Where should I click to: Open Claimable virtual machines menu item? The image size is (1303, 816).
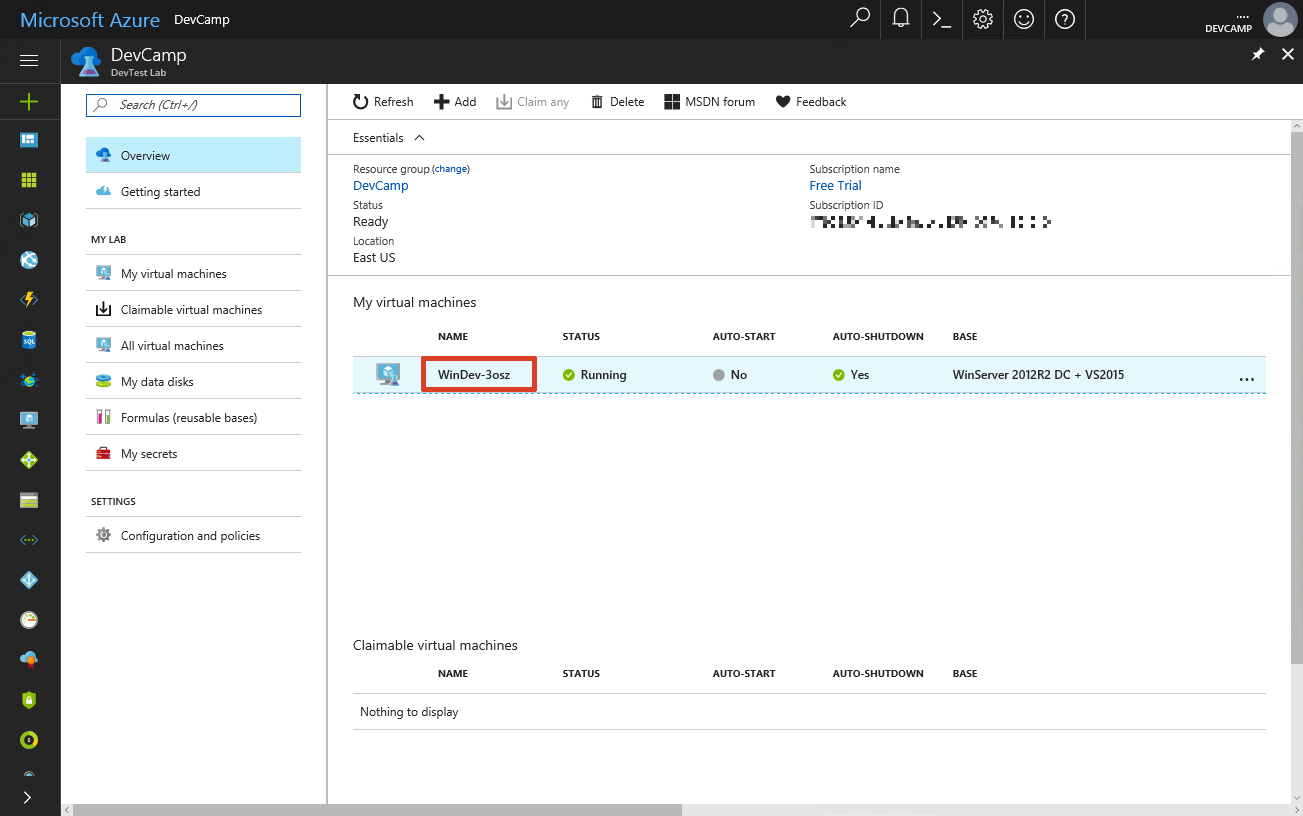pyautogui.click(x=194, y=309)
